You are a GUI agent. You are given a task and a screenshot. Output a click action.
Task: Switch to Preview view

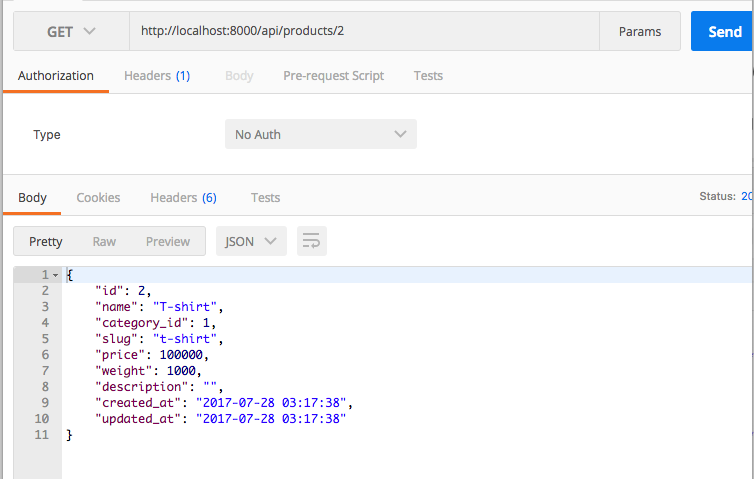coord(168,241)
